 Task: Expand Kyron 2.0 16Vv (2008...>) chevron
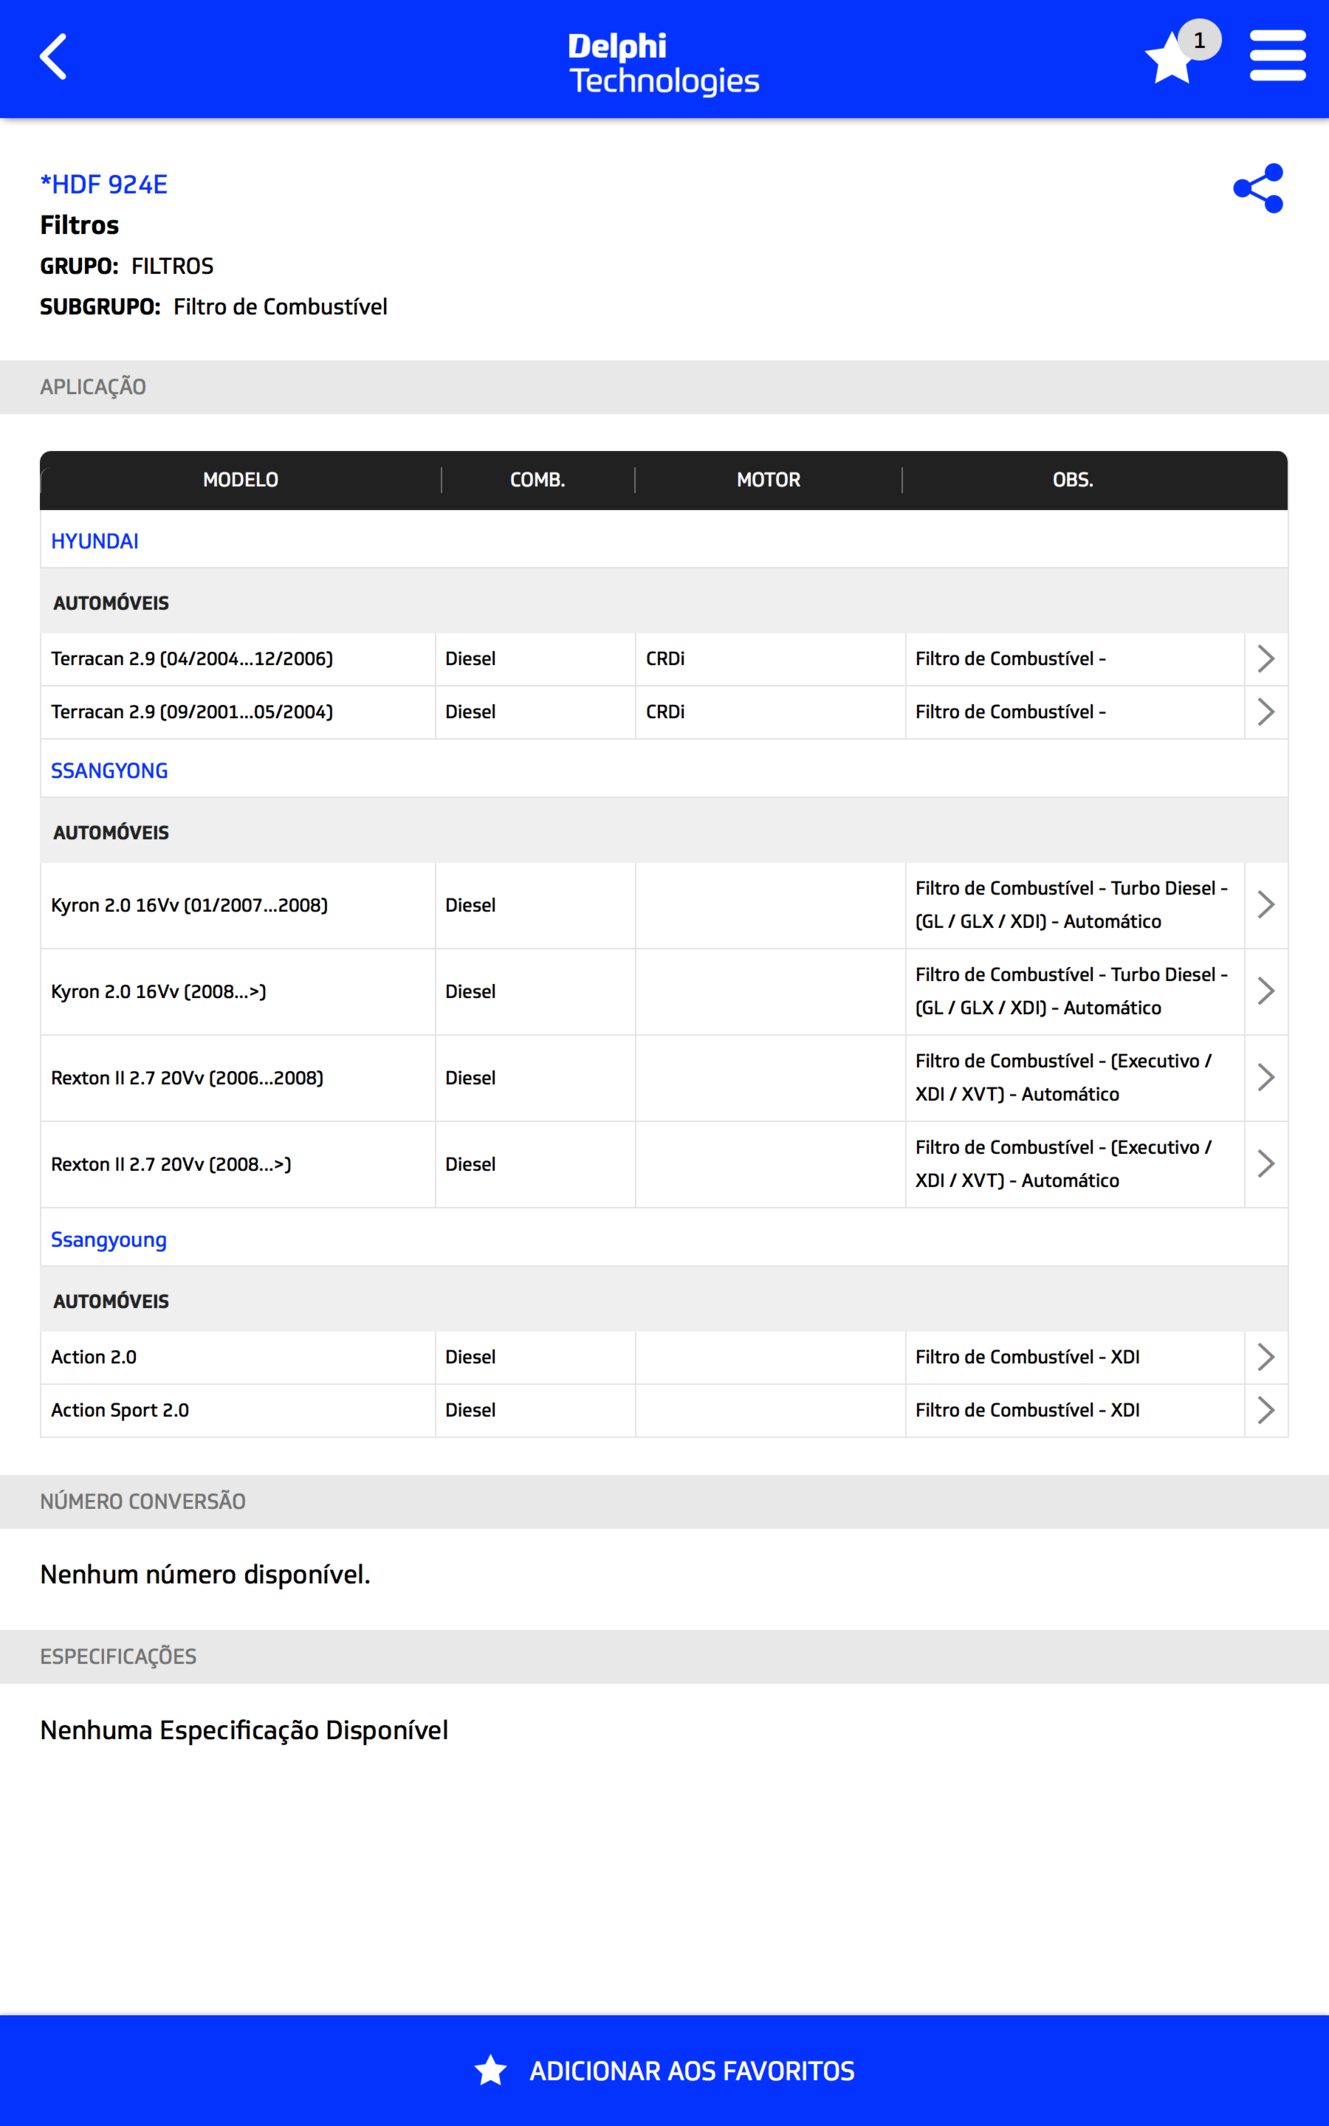tap(1265, 991)
